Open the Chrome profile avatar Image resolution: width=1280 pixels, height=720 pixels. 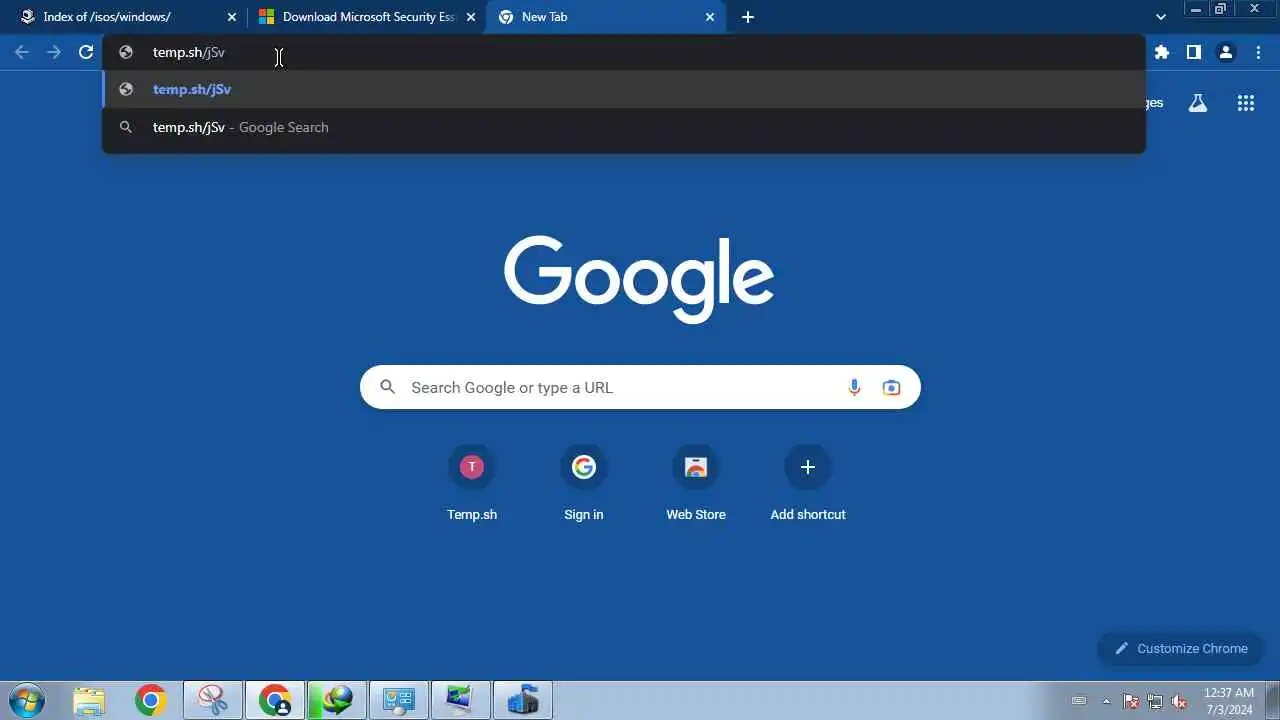(1226, 52)
